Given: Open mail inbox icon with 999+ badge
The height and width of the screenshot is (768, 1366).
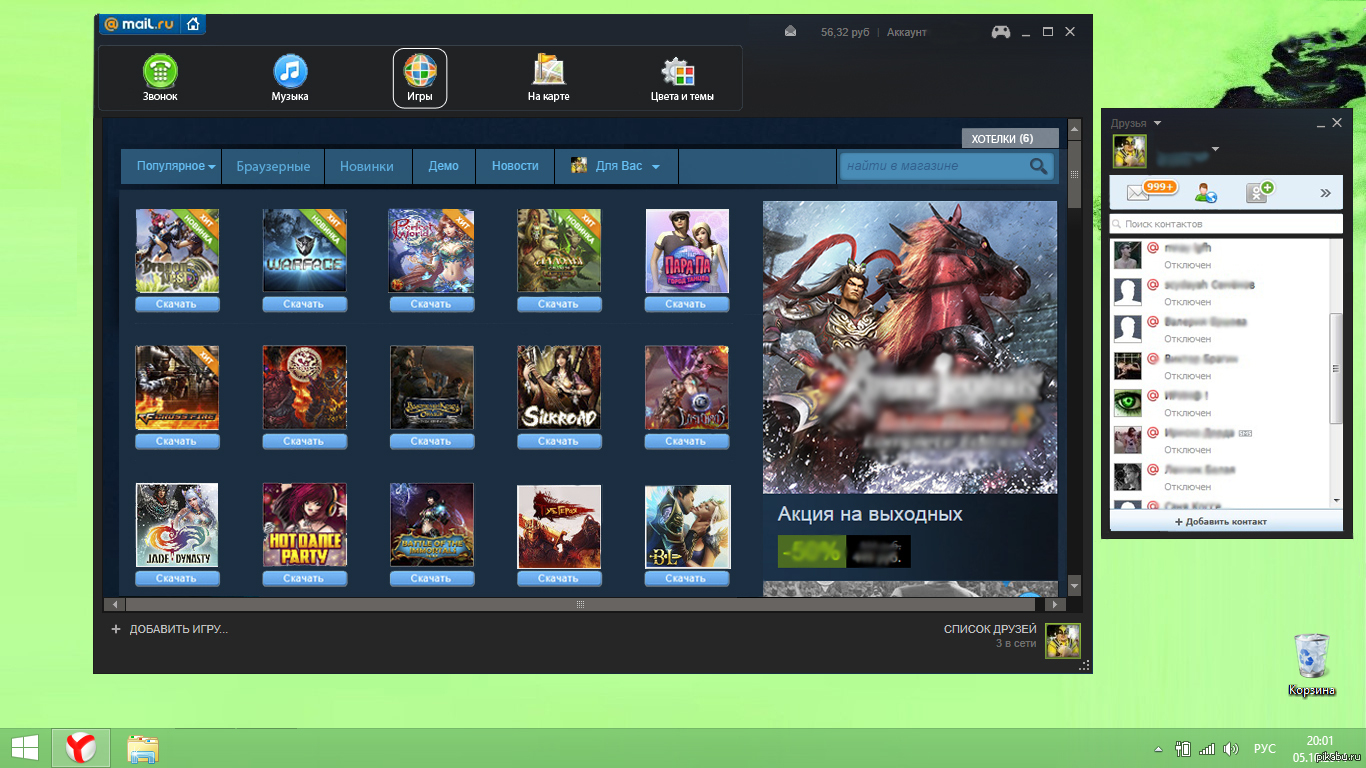Looking at the screenshot, I should [1140, 193].
